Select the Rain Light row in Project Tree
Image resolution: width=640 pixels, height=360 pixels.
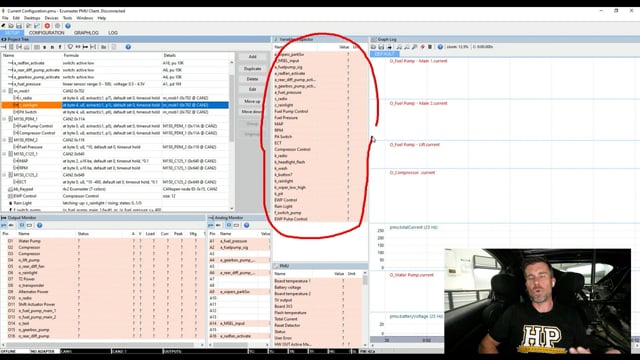click(115, 203)
